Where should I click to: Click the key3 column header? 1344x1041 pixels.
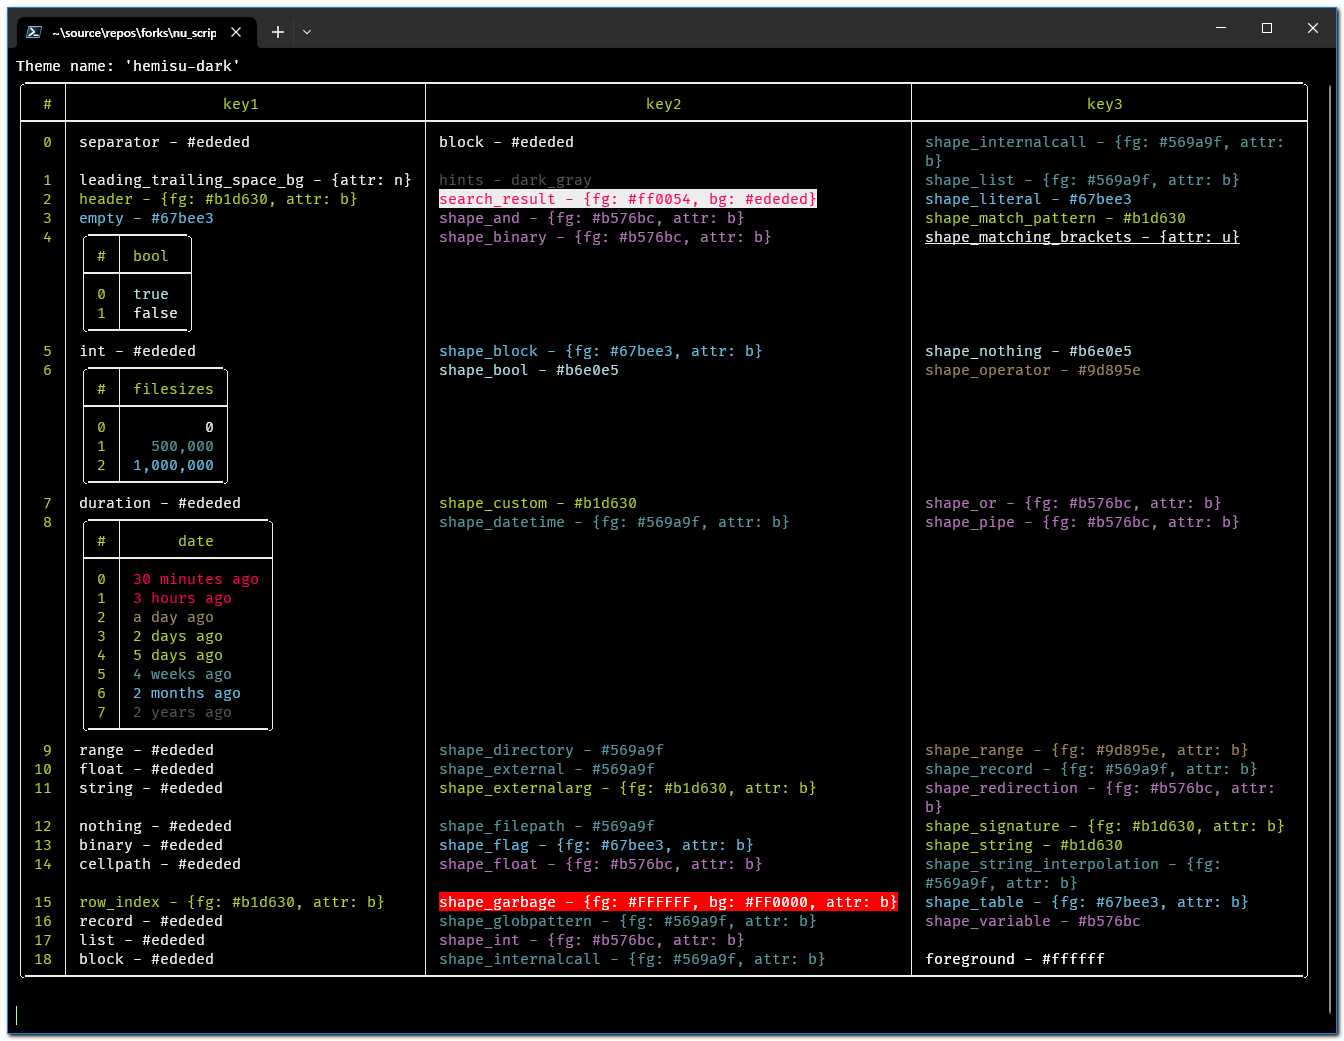pos(1105,104)
